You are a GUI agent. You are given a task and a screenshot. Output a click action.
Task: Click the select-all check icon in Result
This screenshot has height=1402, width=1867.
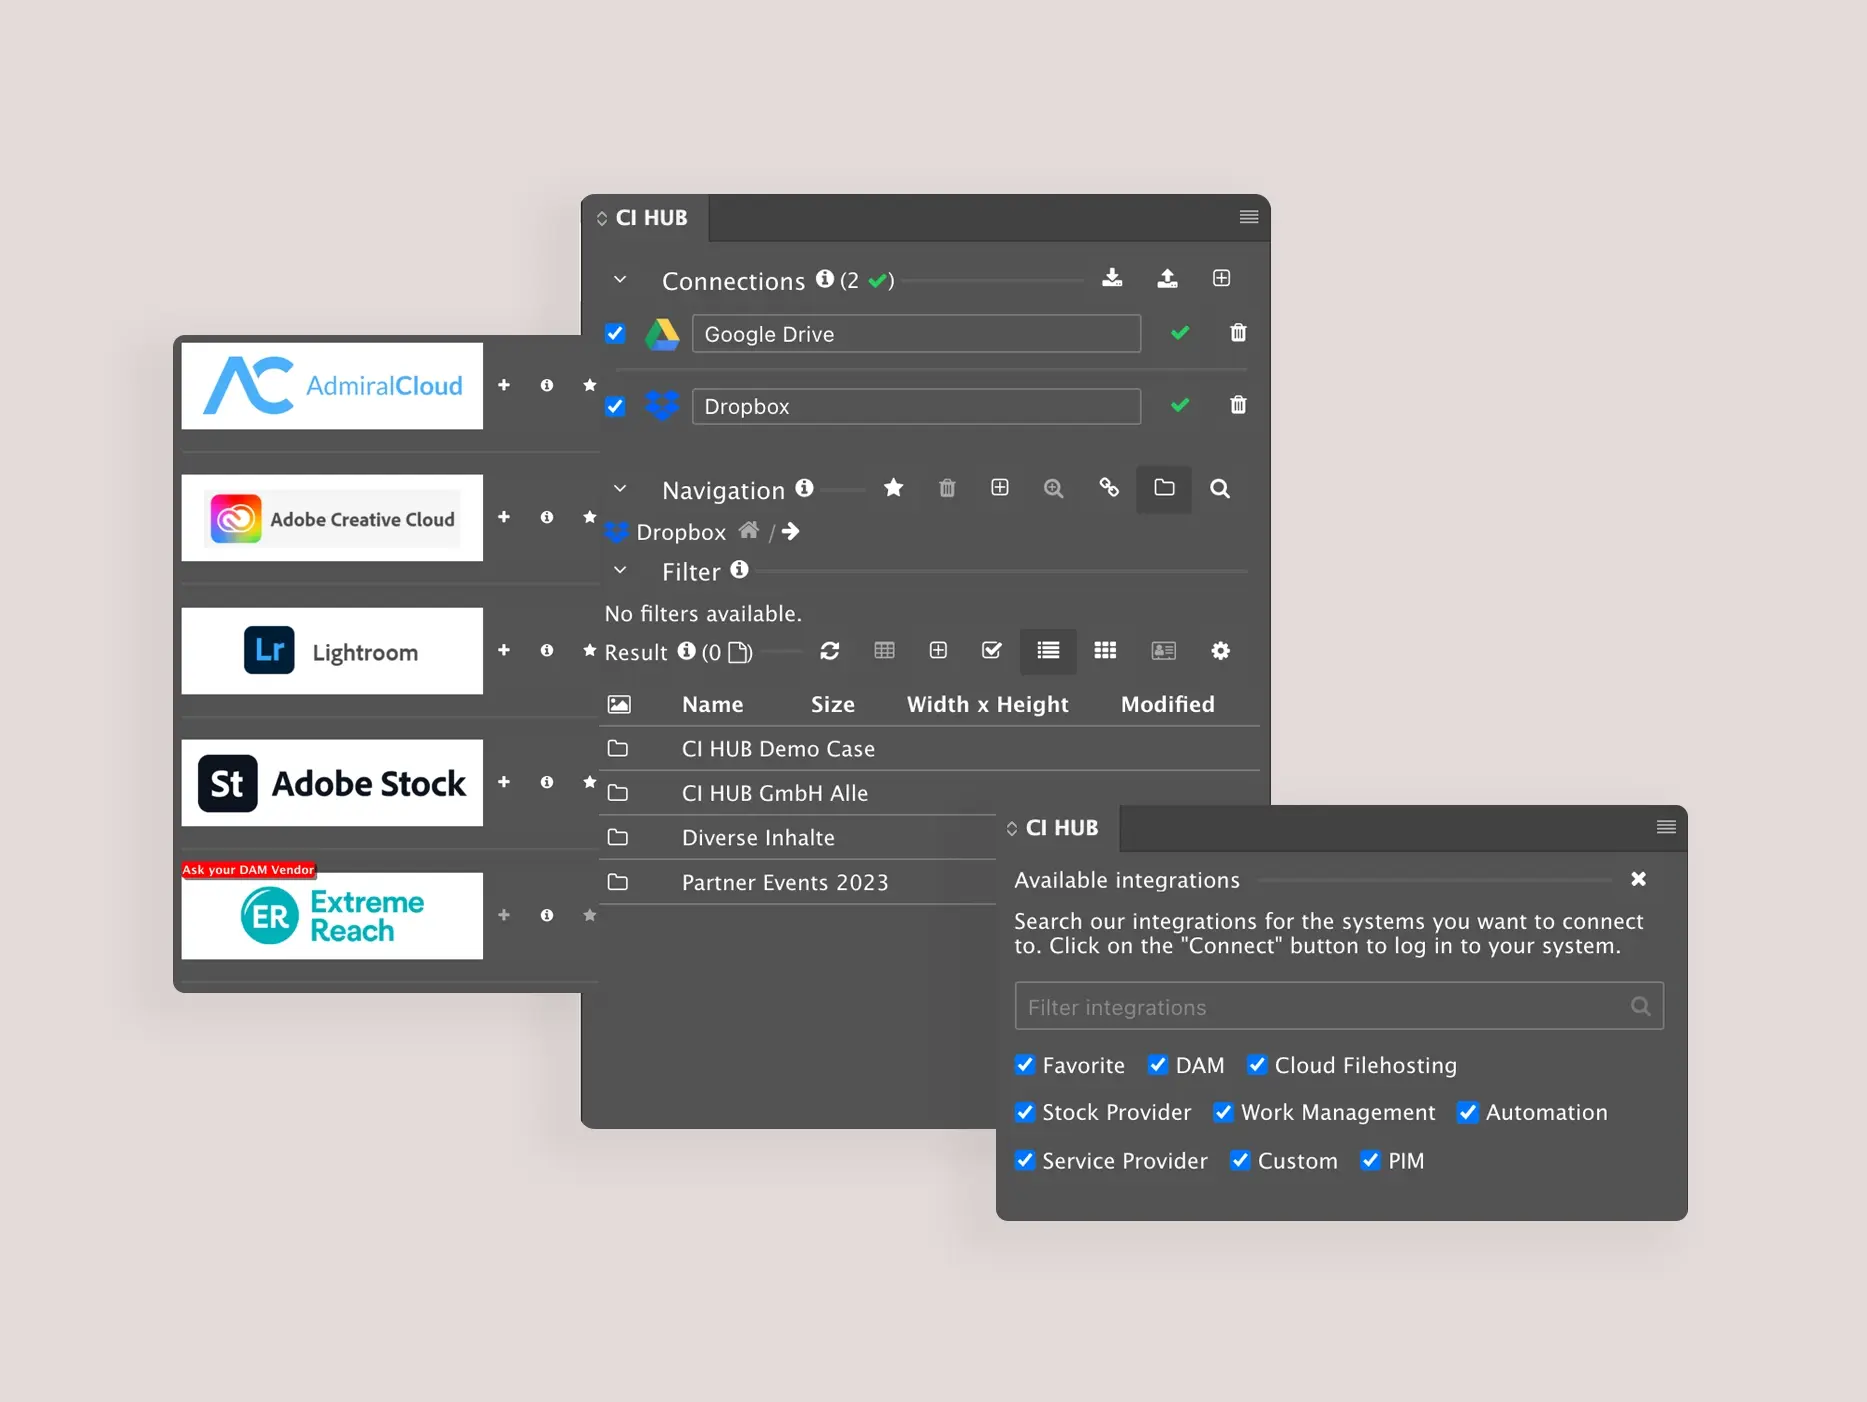(x=991, y=651)
